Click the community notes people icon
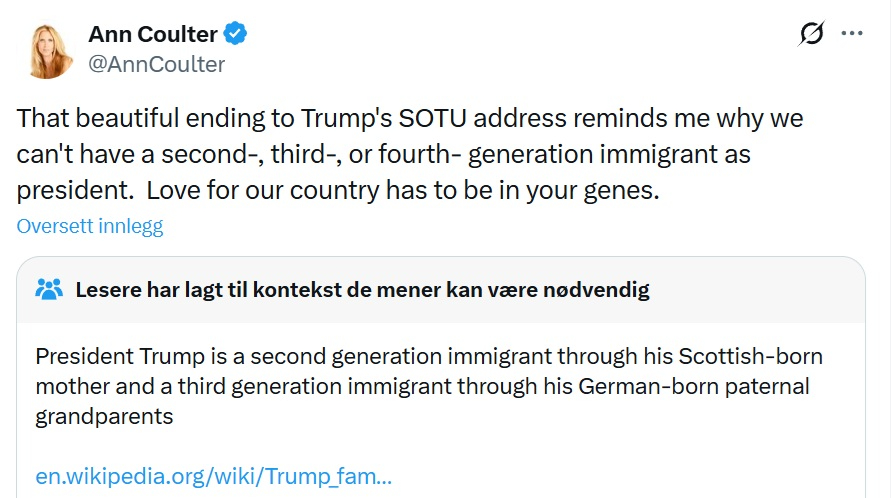Viewport: 891px width, 498px height. click(49, 290)
